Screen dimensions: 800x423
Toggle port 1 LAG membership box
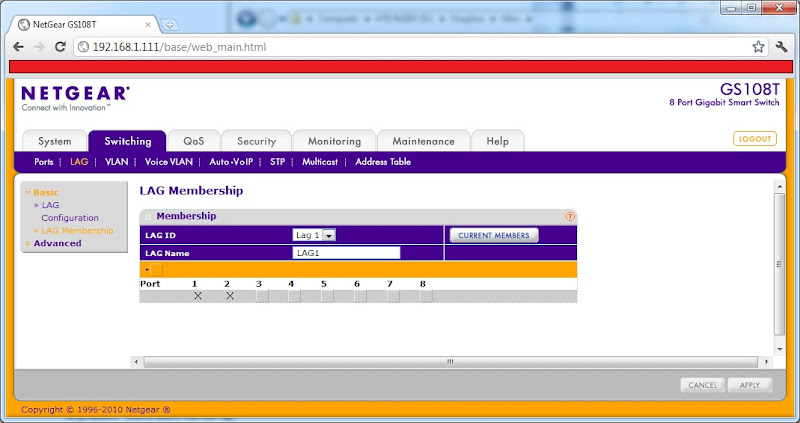point(198,296)
